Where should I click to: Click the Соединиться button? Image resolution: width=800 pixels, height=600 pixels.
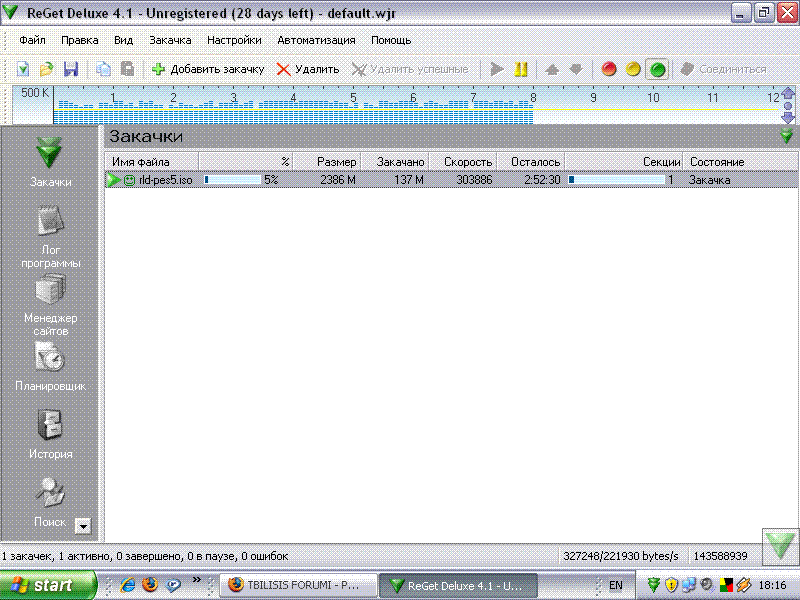(x=724, y=69)
